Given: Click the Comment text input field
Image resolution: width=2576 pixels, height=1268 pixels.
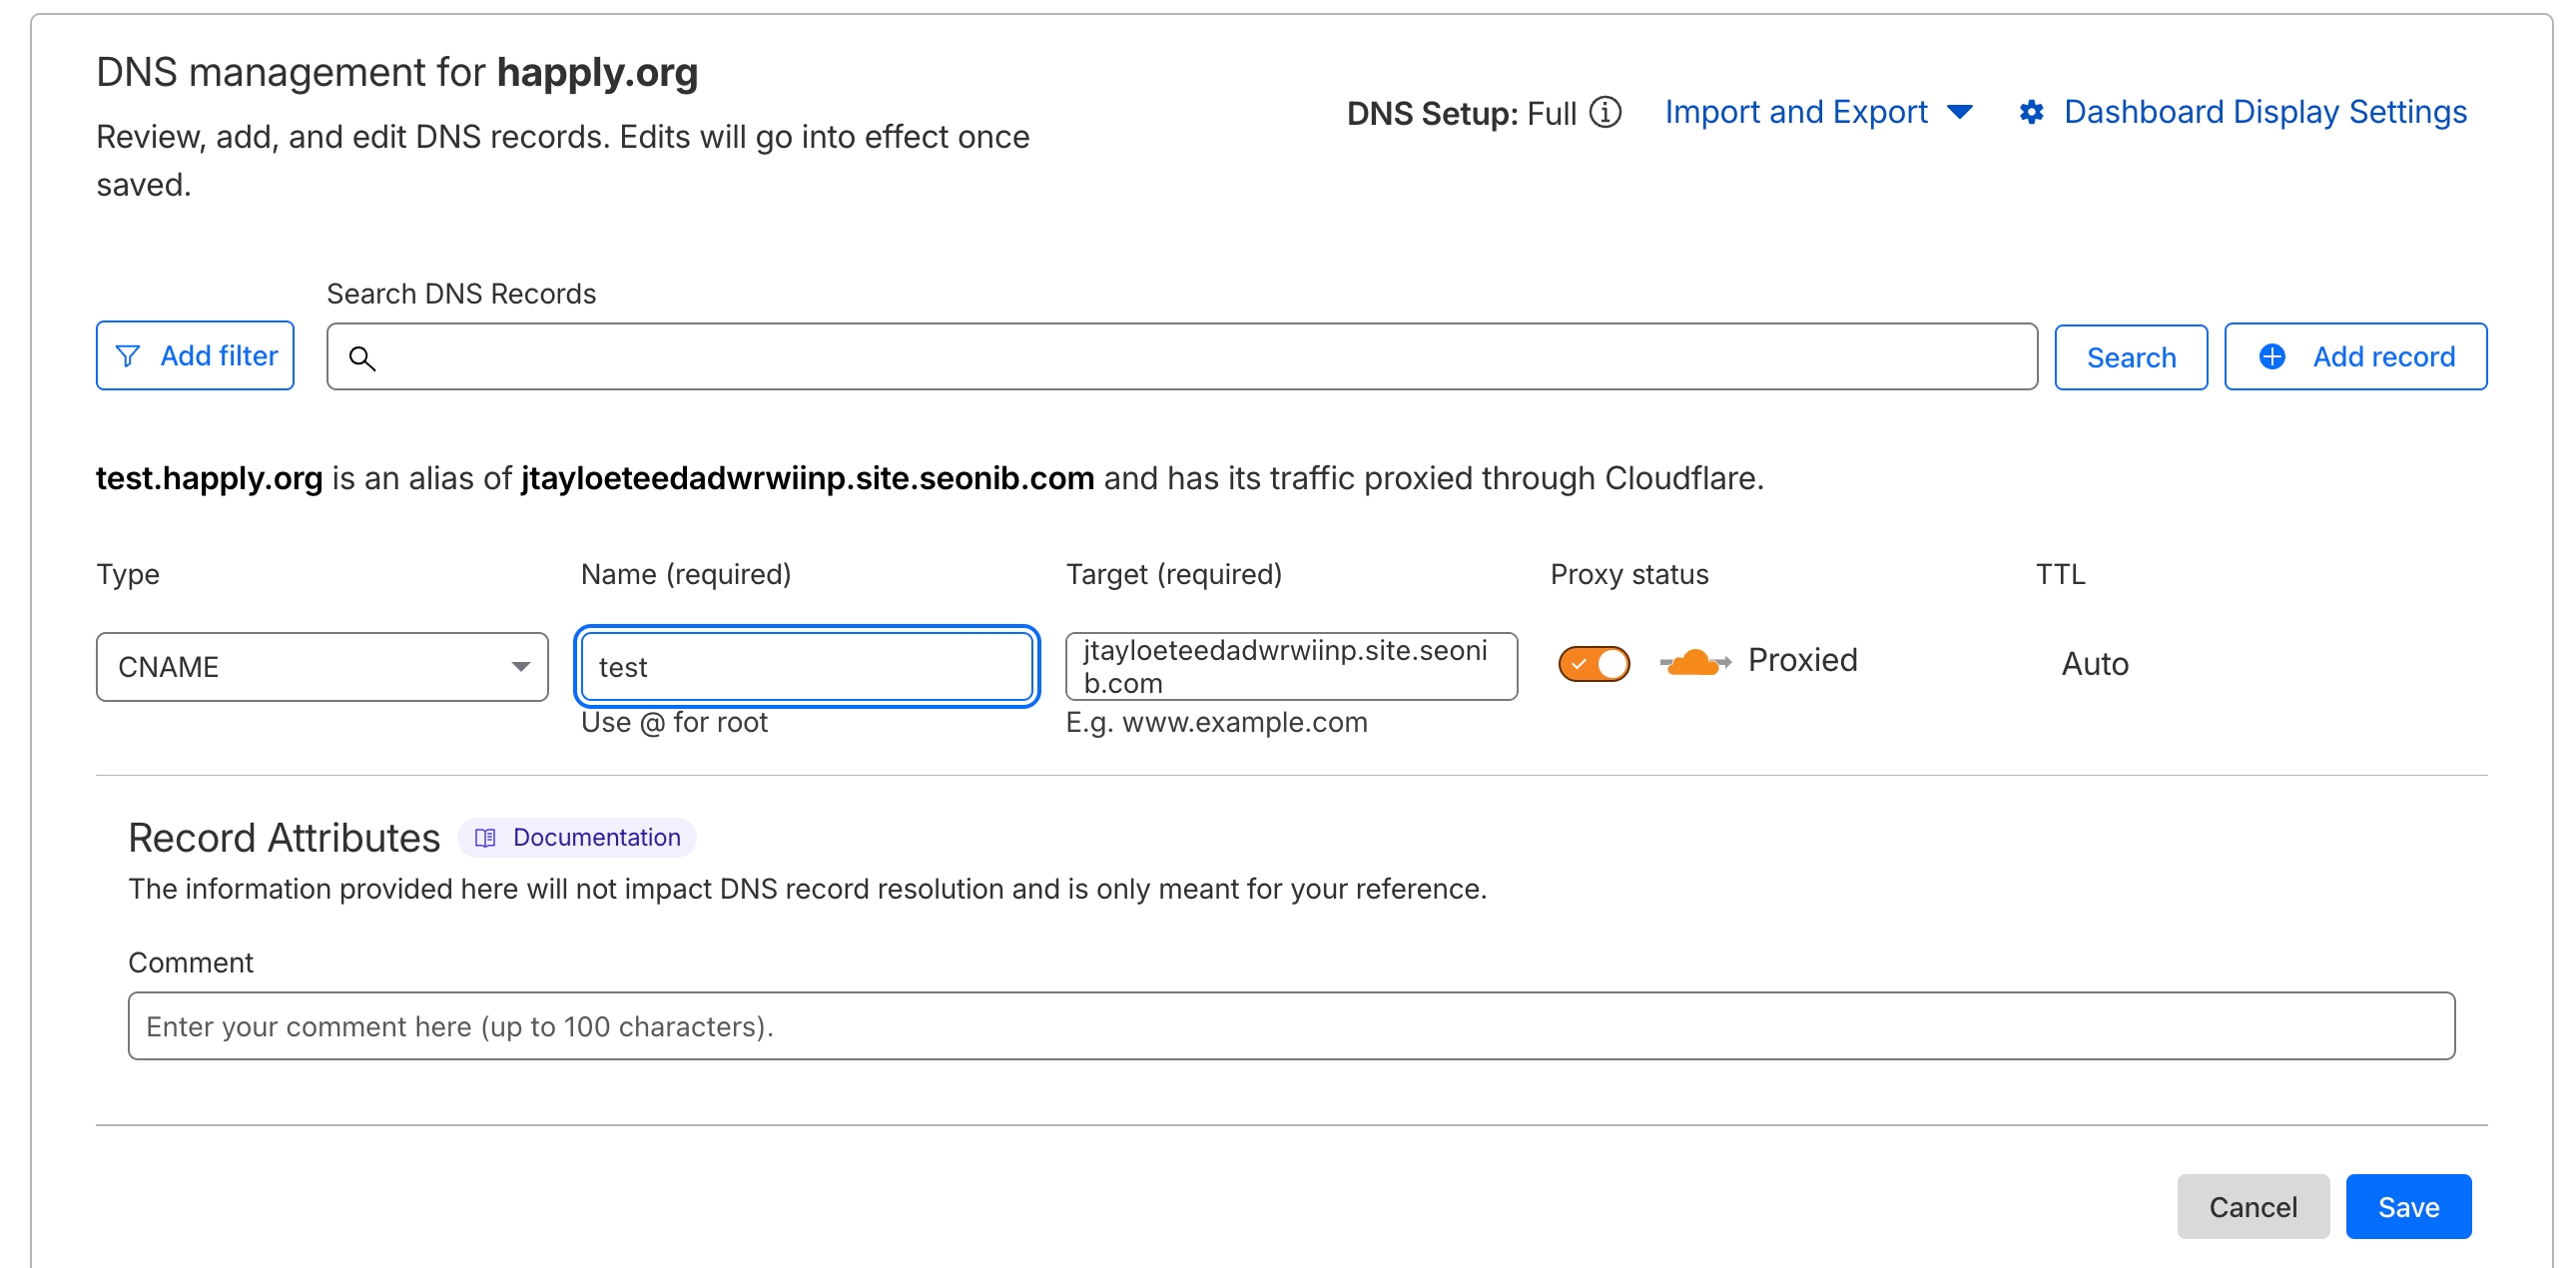Looking at the screenshot, I should (1290, 1026).
